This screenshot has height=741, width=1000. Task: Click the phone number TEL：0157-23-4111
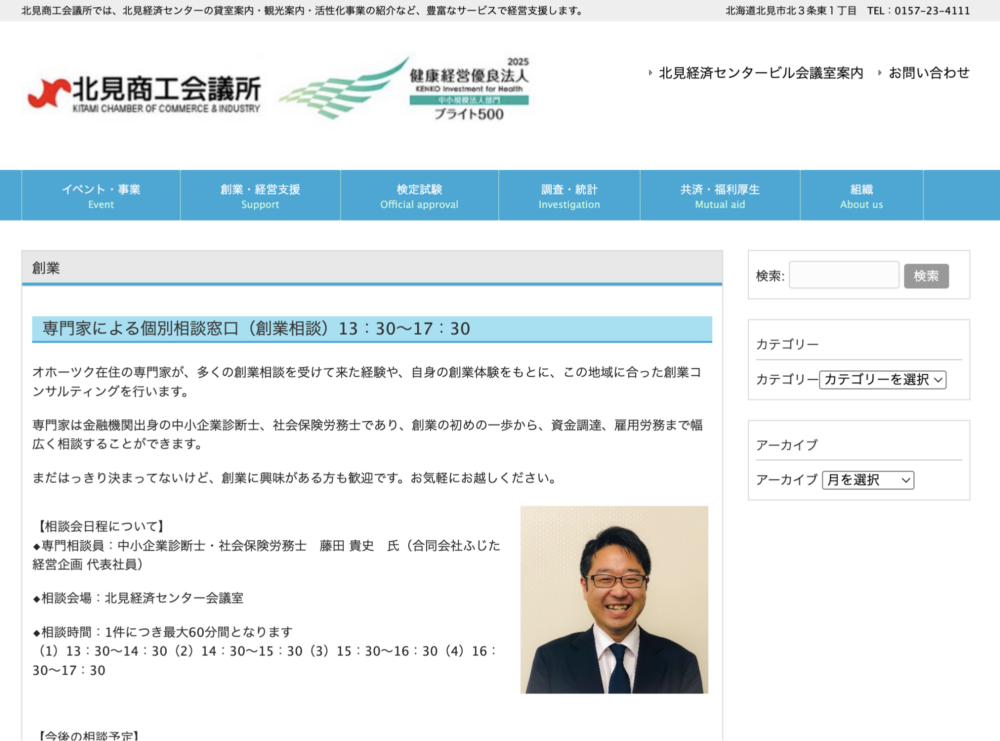tap(918, 10)
